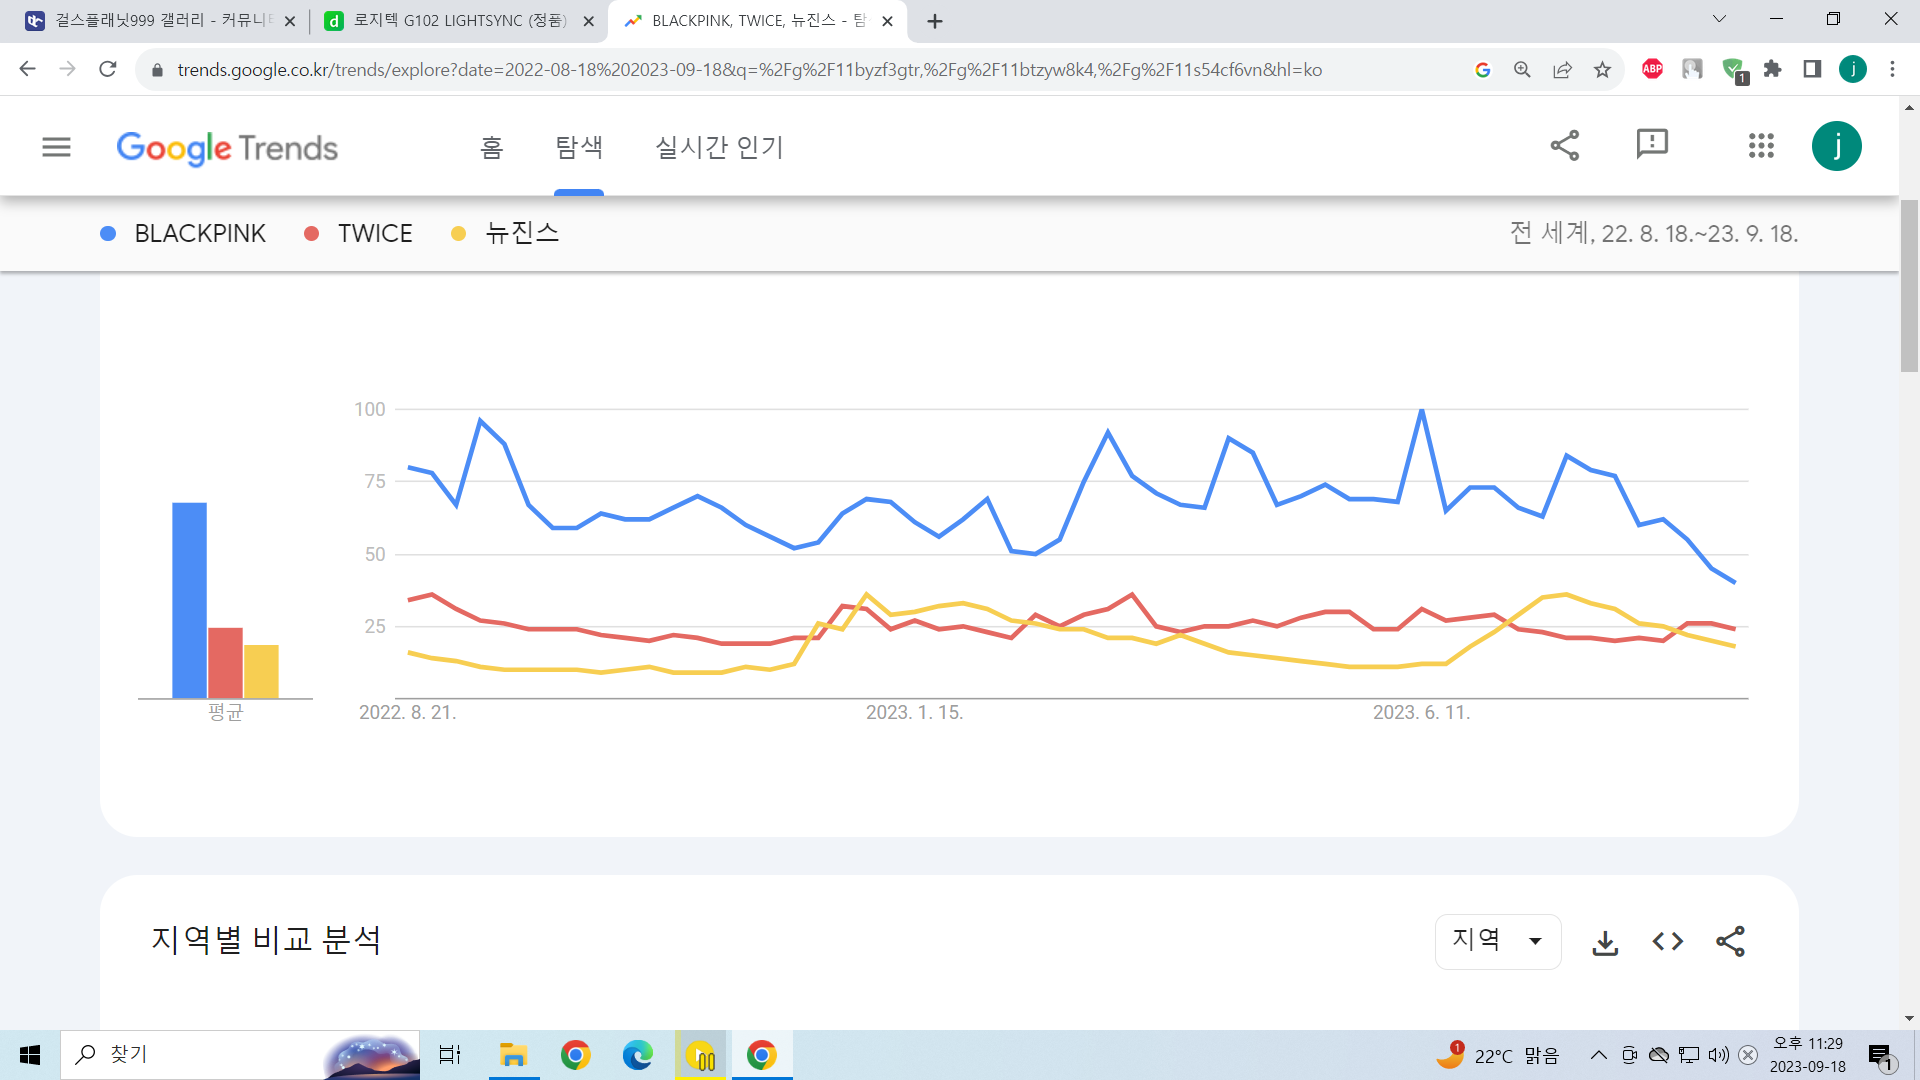Click the 지역별 비교 분석 heading

tap(266, 940)
